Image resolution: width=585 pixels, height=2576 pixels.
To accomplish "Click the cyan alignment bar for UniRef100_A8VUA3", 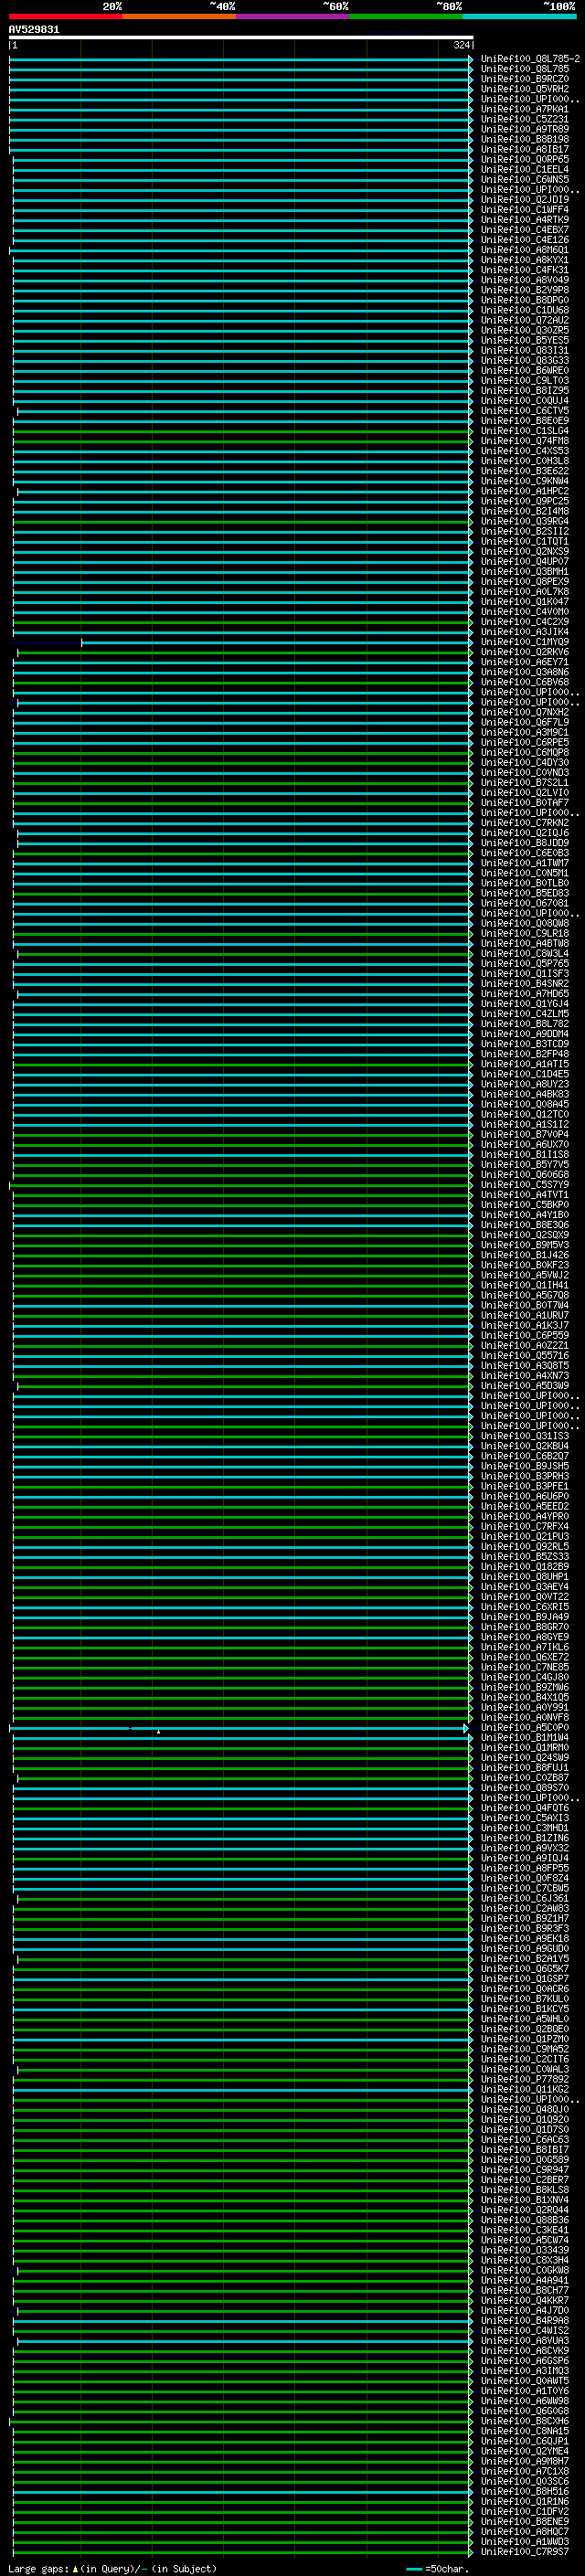I will click(240, 2340).
